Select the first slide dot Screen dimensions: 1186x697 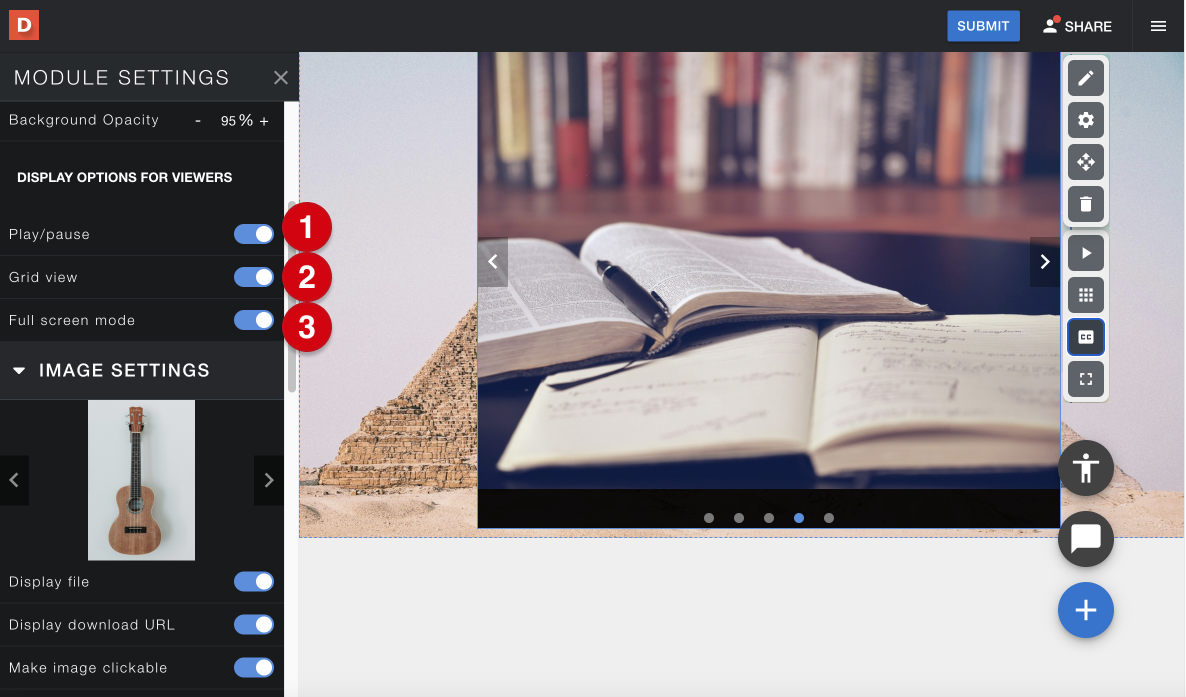click(x=709, y=518)
